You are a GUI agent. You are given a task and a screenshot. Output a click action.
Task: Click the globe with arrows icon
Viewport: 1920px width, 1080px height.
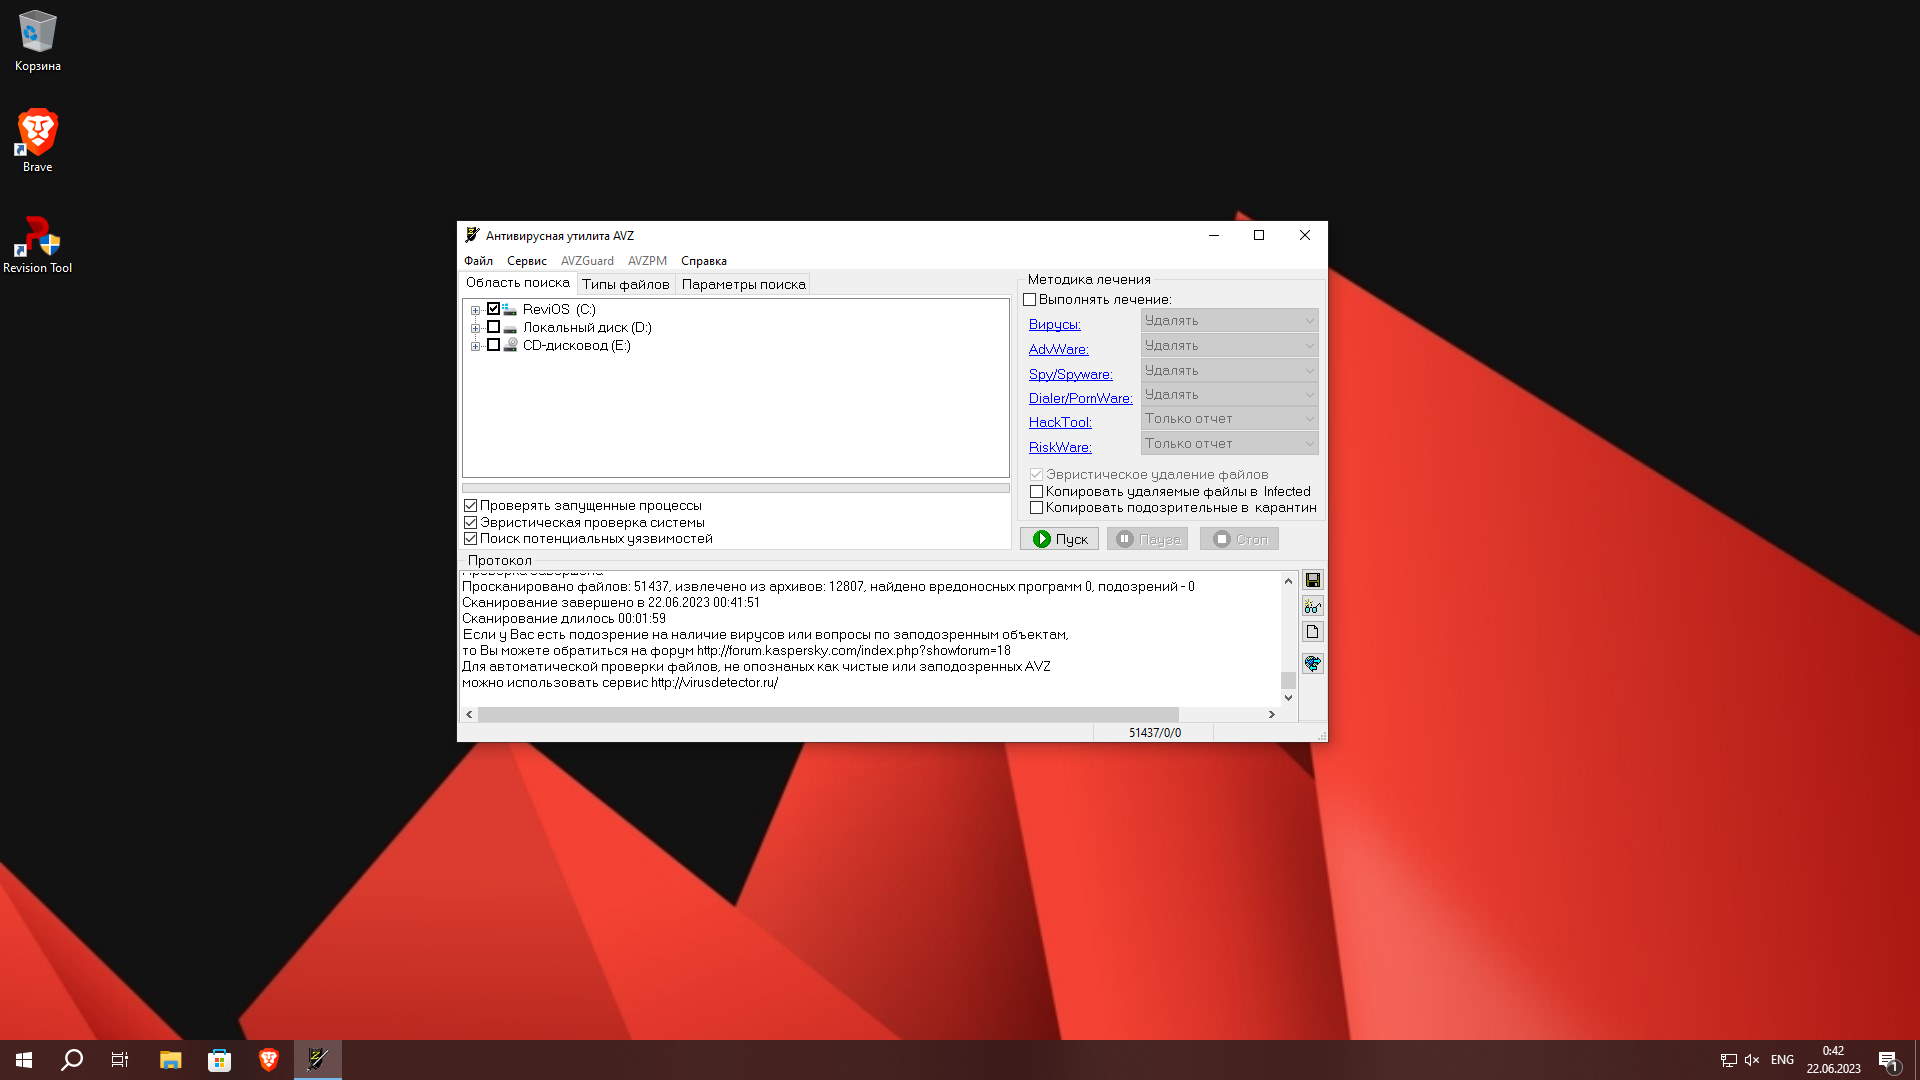tap(1312, 663)
